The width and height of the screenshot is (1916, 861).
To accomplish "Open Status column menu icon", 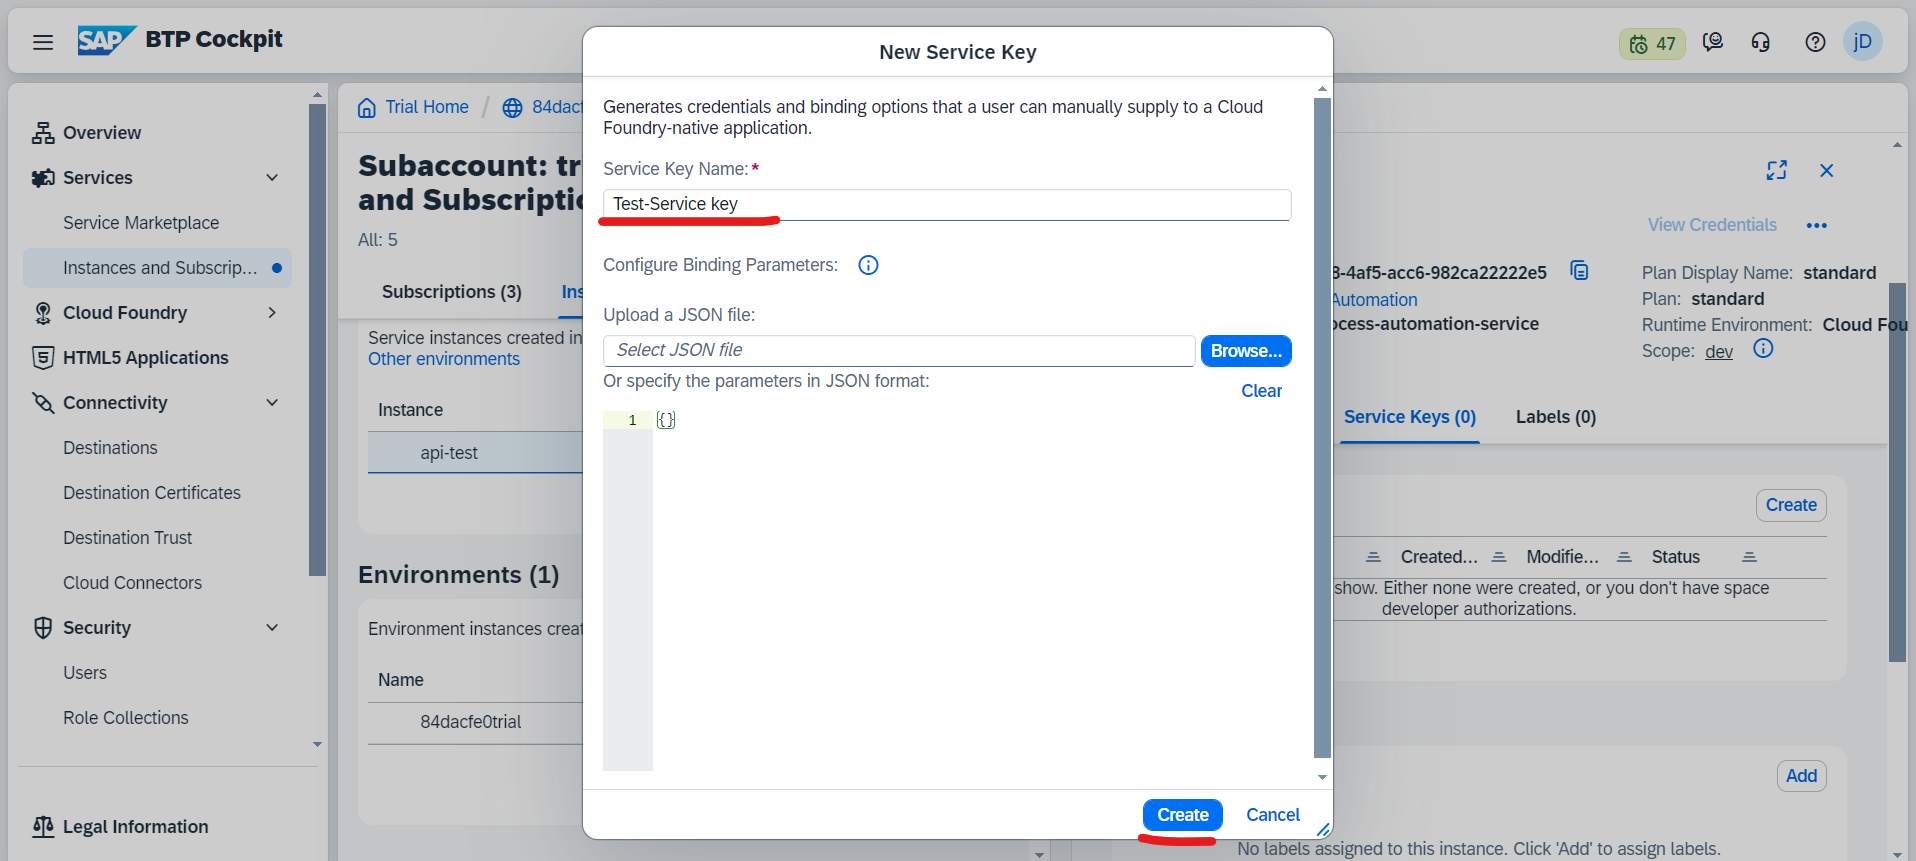I will point(1749,557).
